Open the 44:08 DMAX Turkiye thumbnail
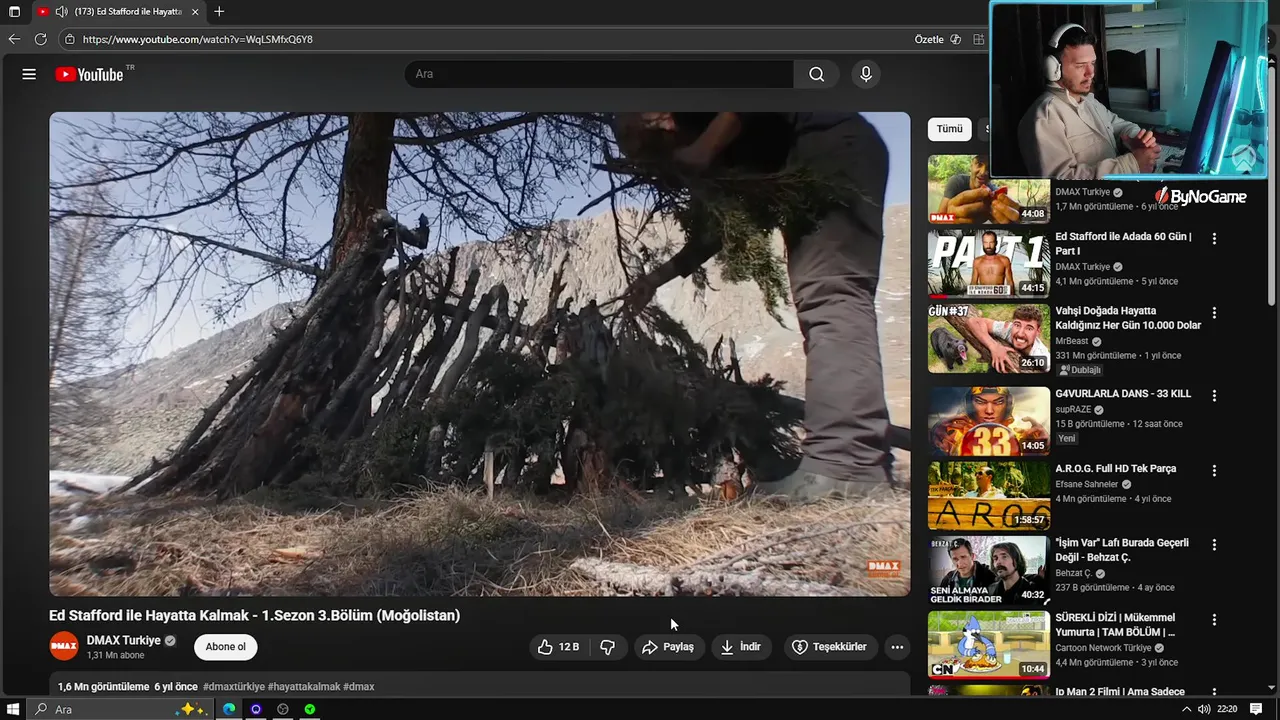 tap(989, 190)
